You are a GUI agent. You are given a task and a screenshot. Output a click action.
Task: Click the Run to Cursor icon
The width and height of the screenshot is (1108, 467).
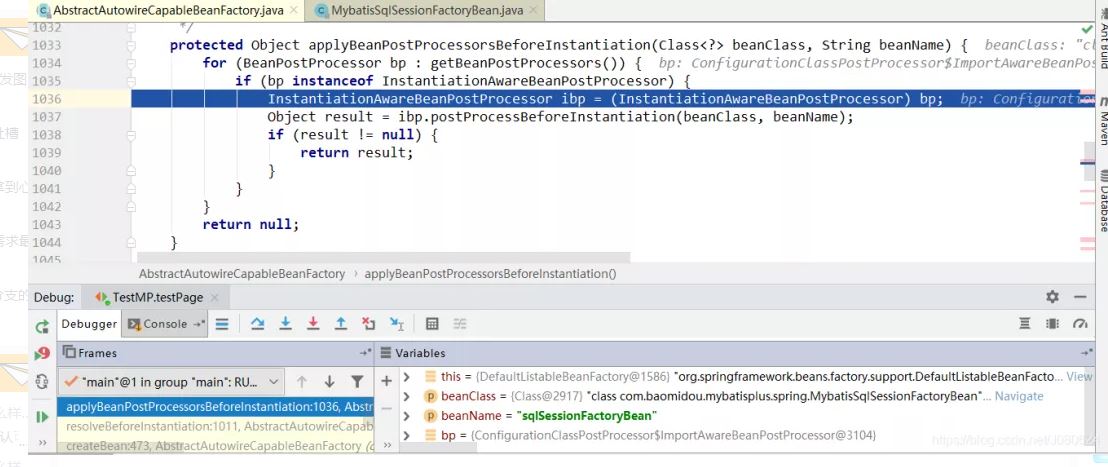tap(397, 324)
